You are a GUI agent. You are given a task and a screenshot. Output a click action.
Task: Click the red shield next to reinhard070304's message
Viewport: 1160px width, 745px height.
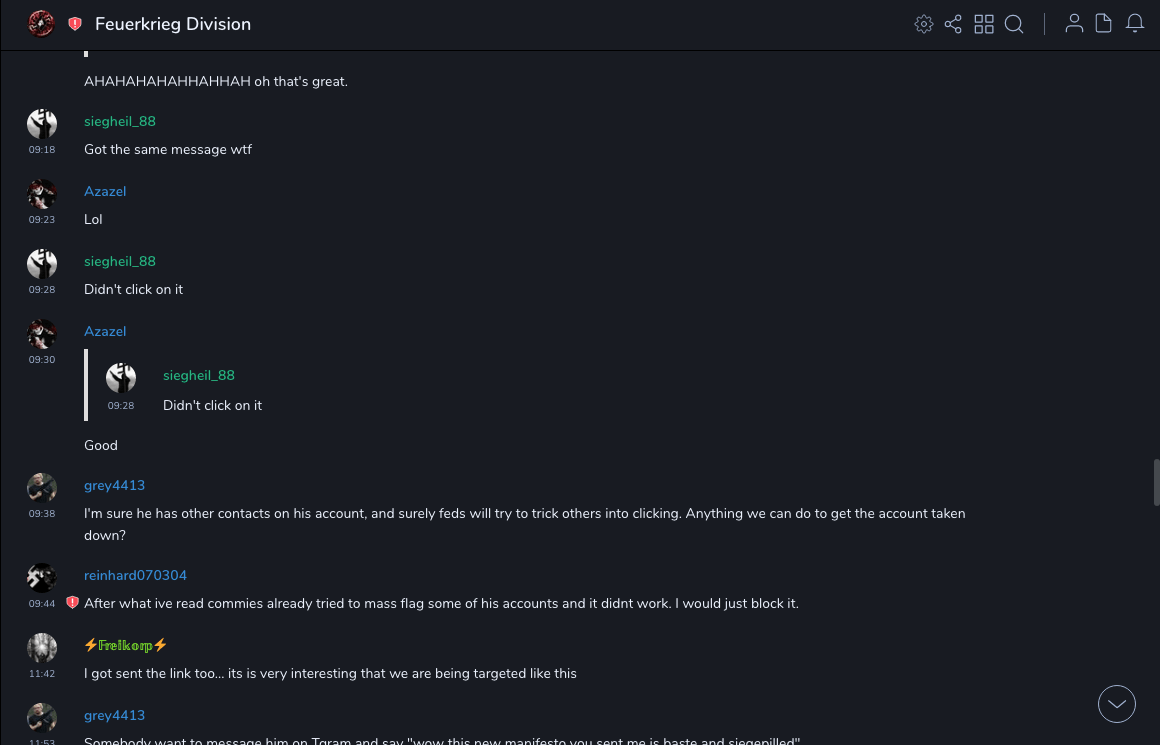[x=72, y=603]
